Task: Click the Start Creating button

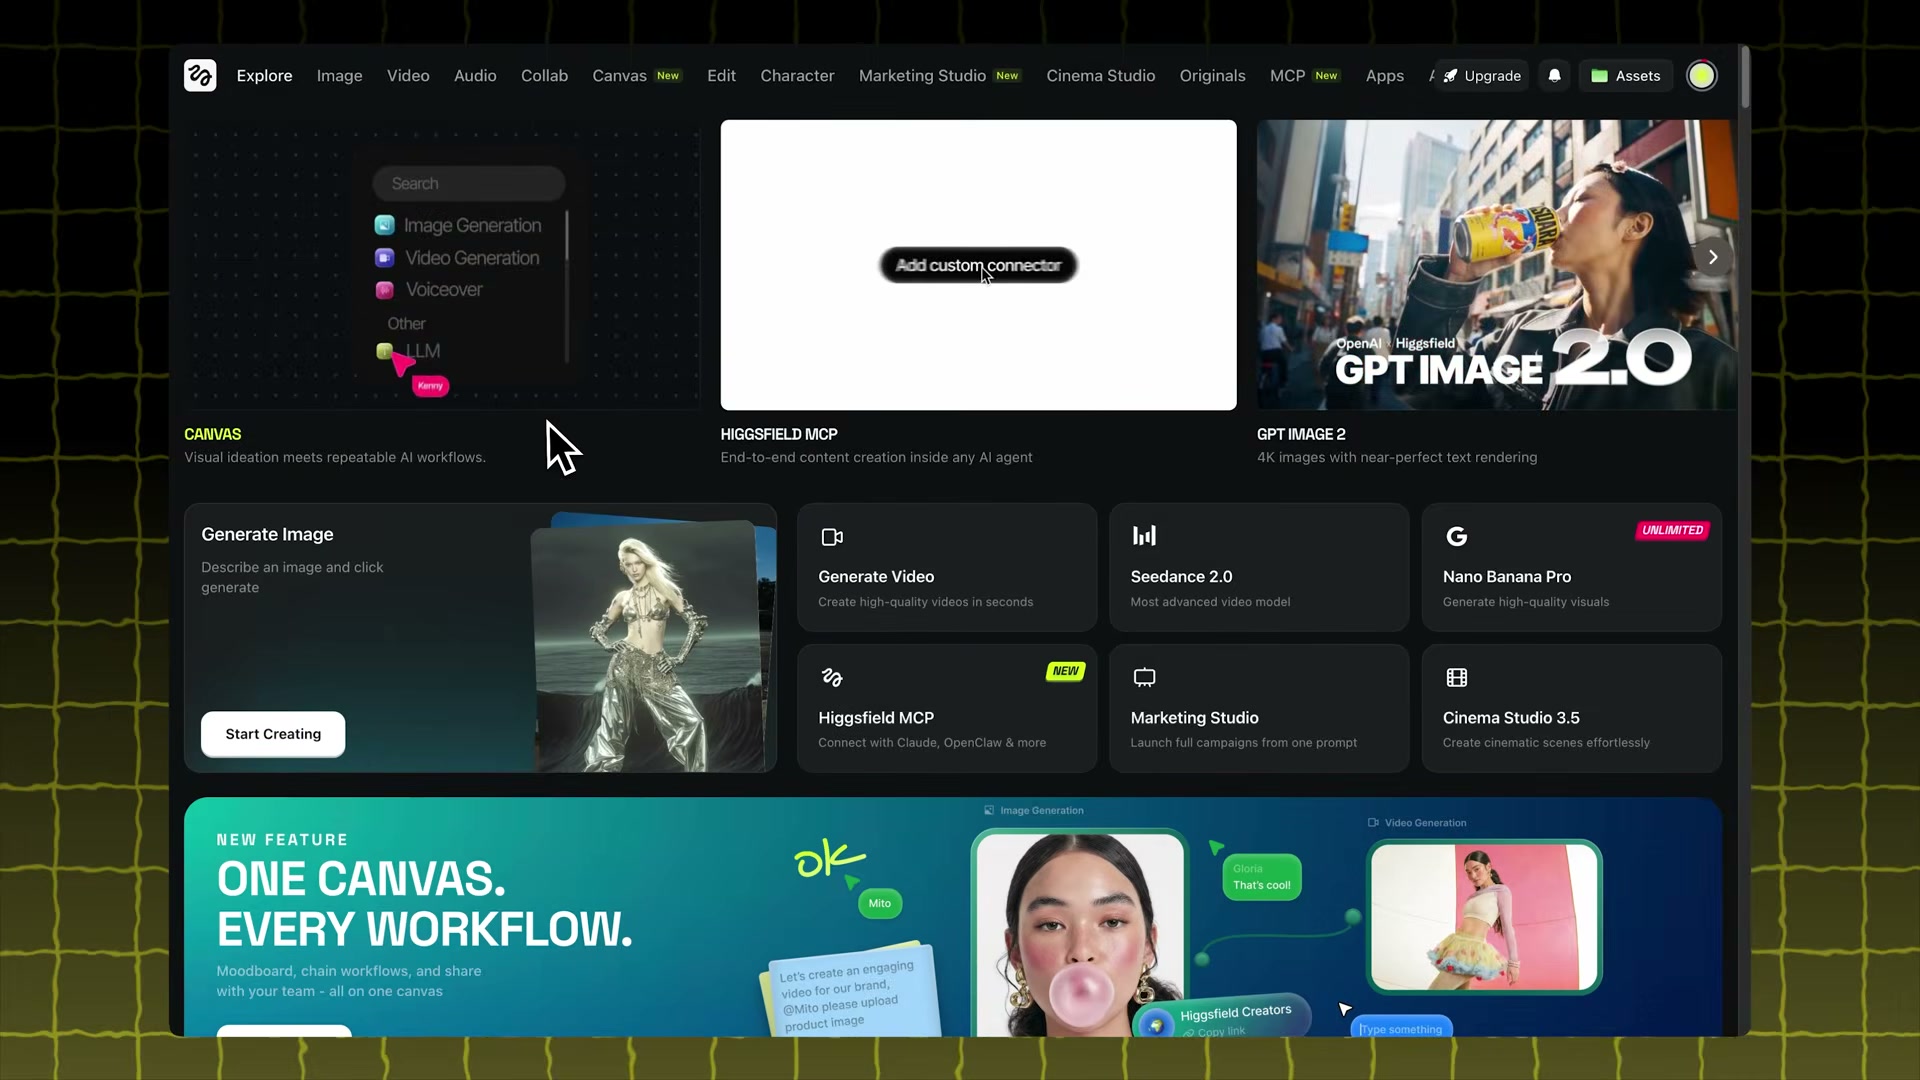Action: click(x=273, y=734)
